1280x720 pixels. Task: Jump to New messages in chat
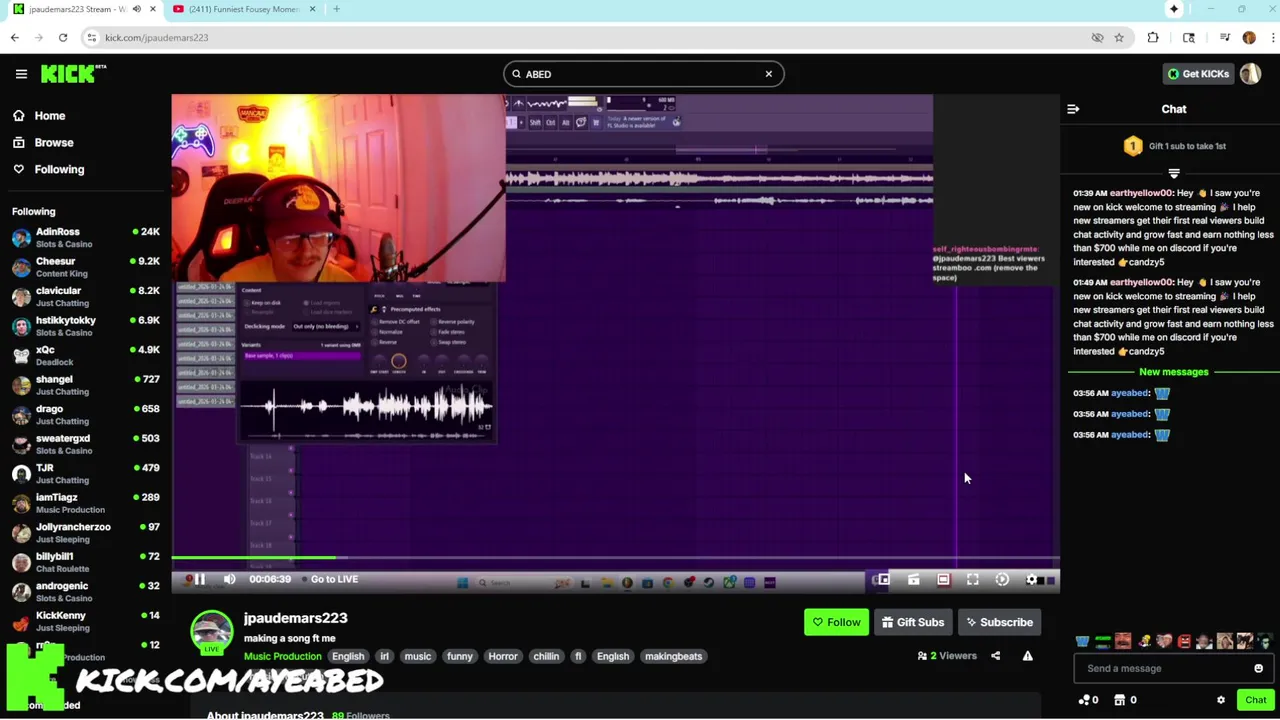click(x=1174, y=372)
